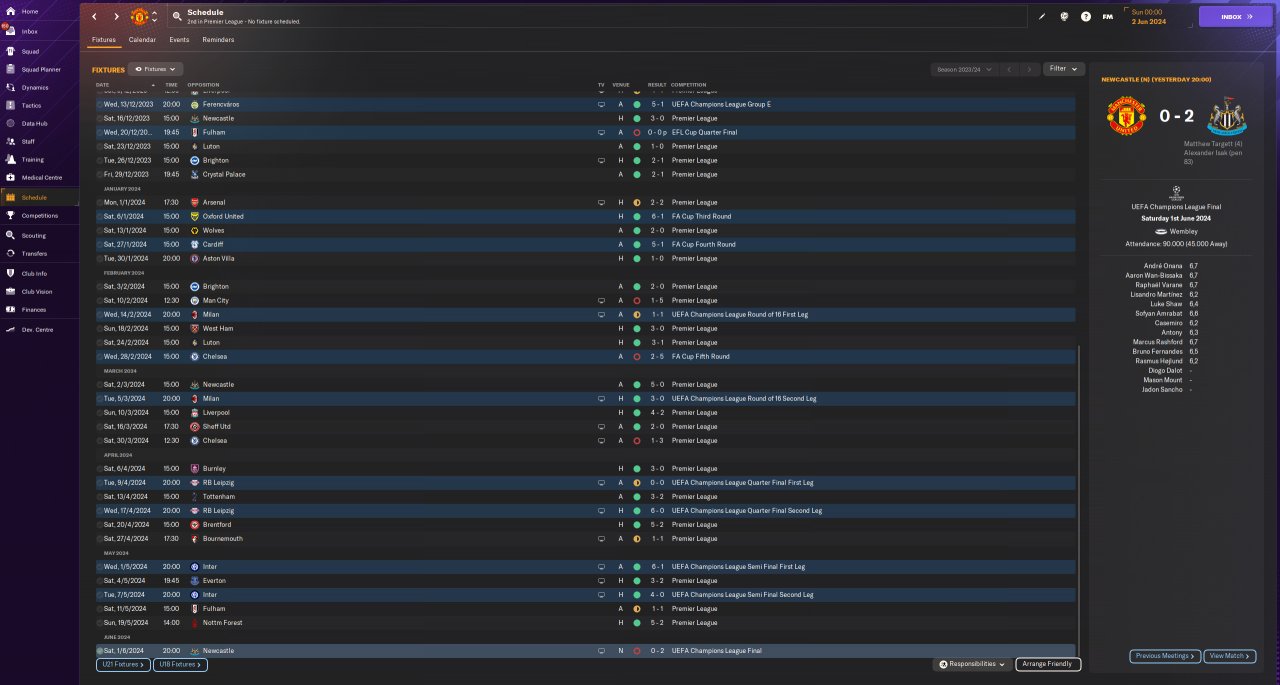Open U18 Fixtures
The height and width of the screenshot is (685, 1280).
[181, 664]
